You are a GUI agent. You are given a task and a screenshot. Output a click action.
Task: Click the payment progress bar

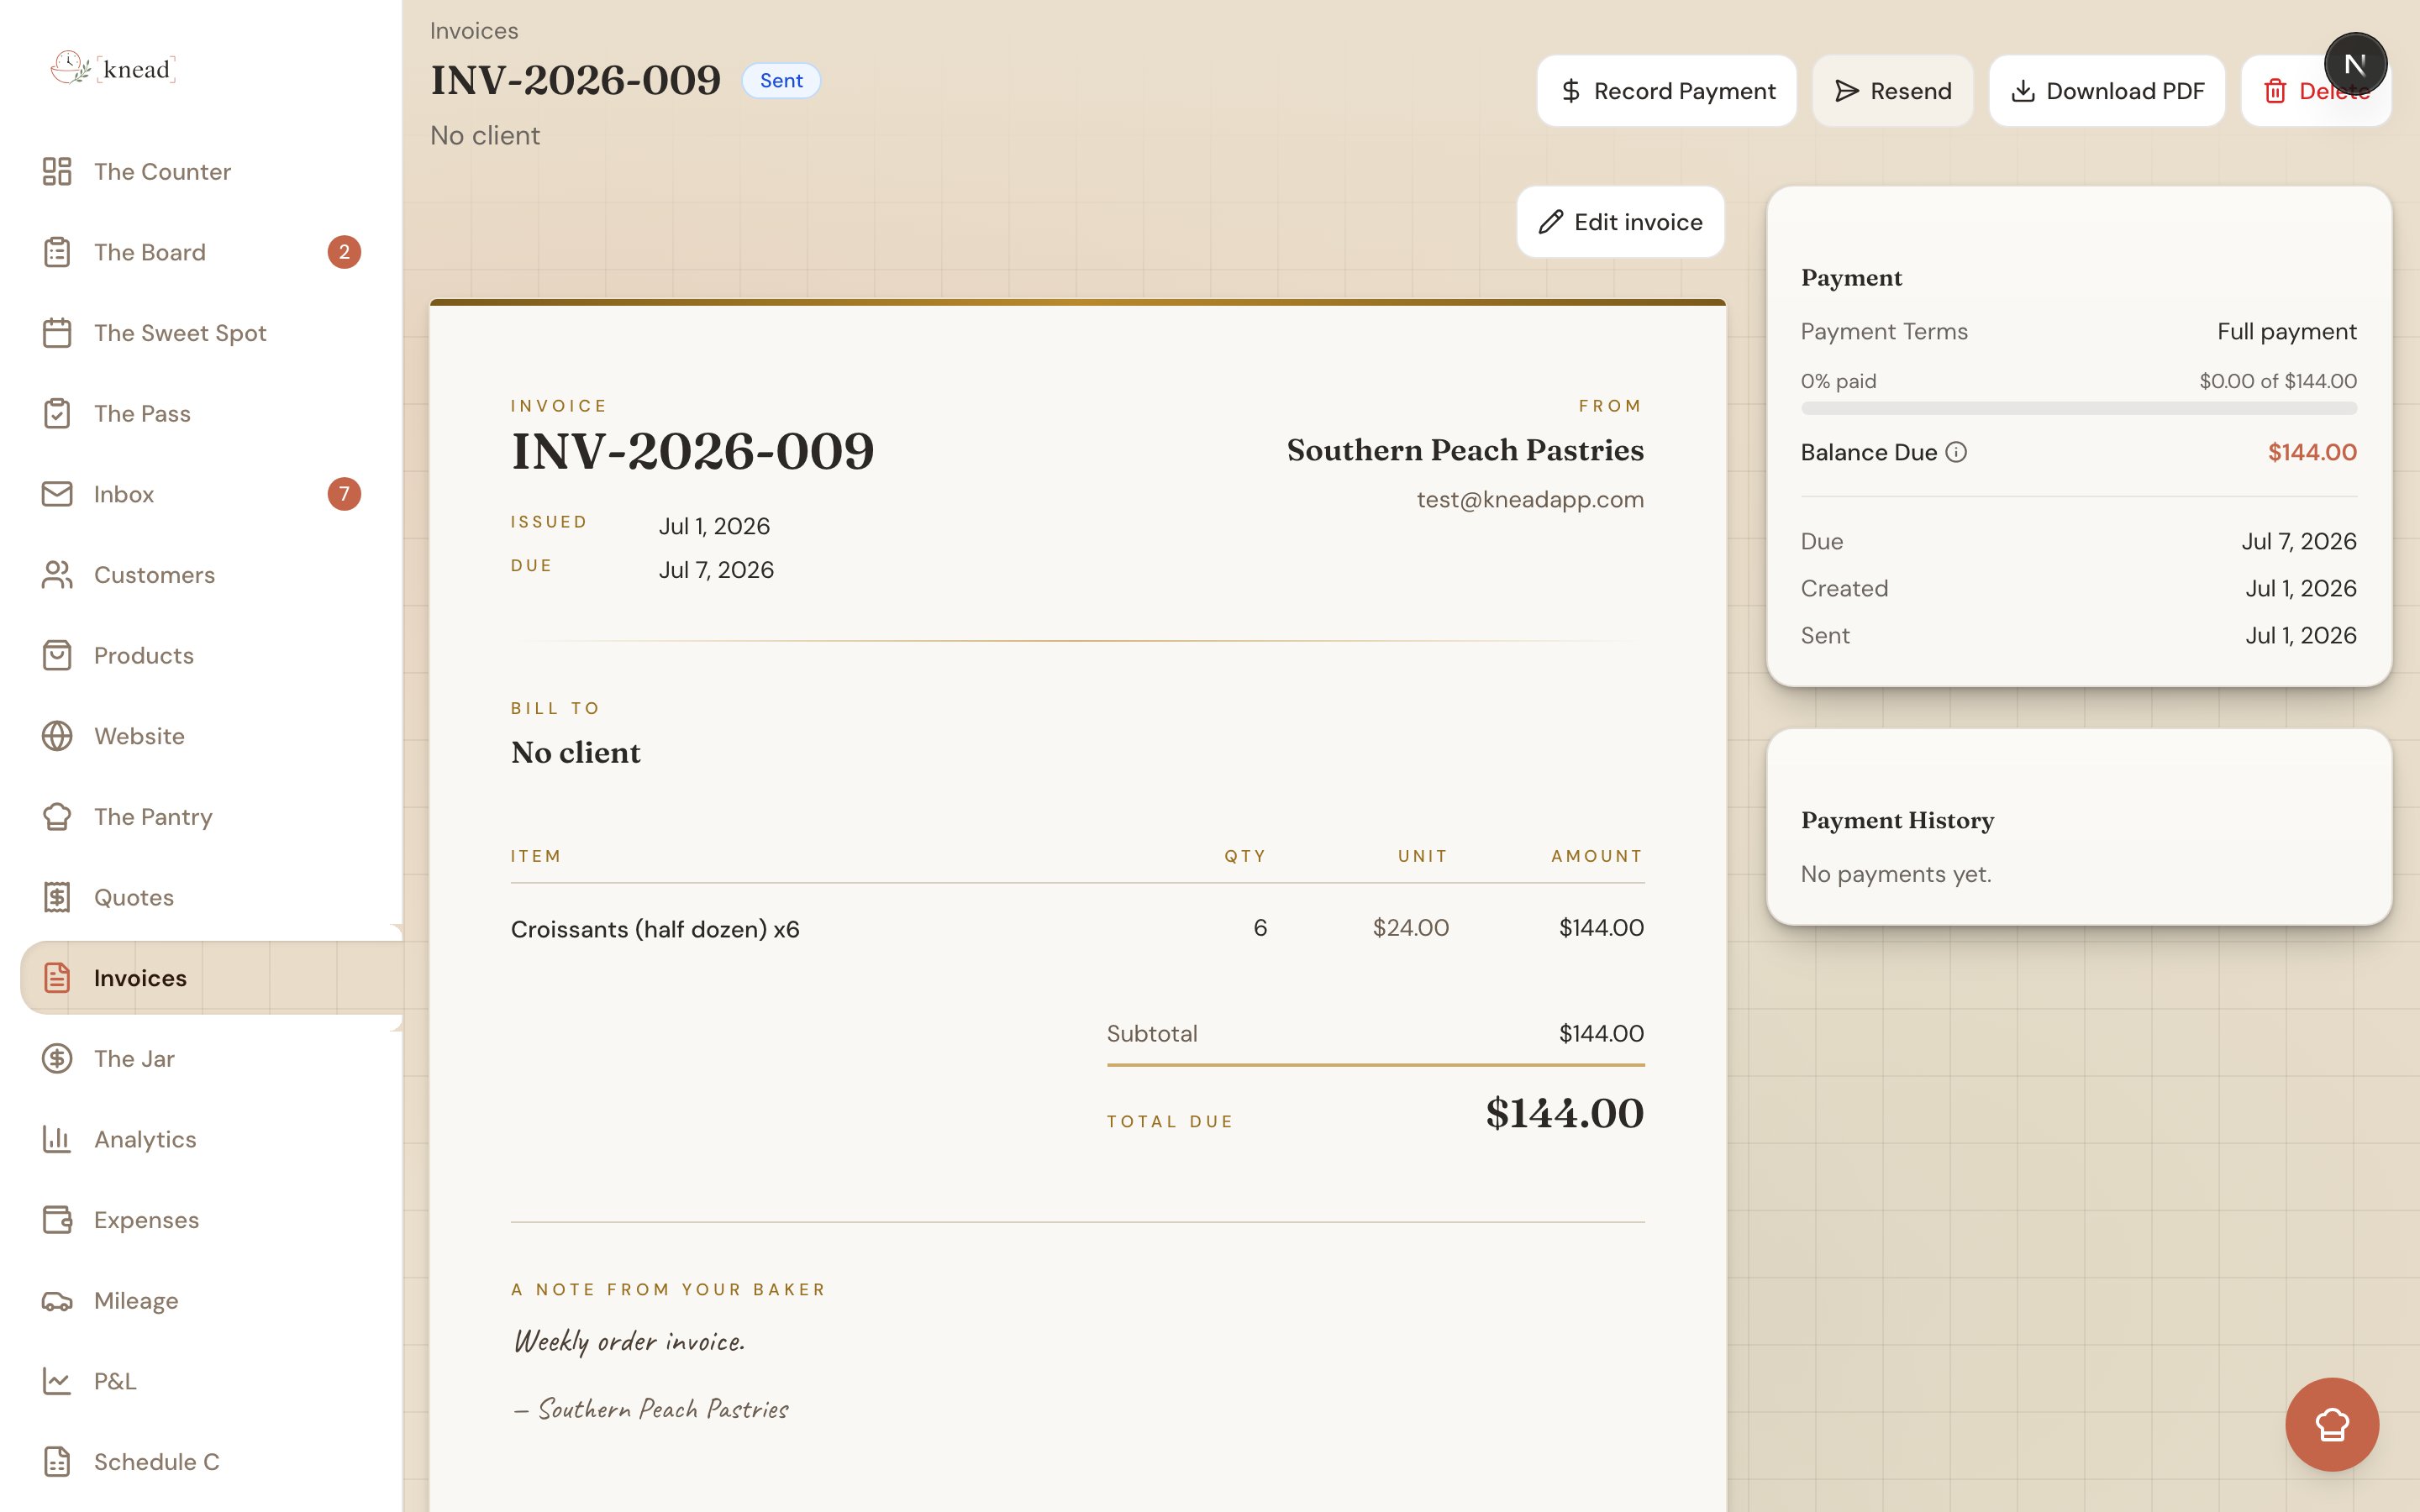point(2078,408)
